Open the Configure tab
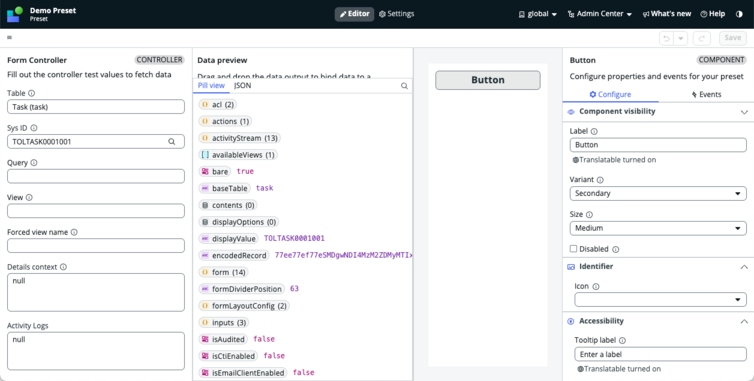754x381 pixels. 610,94
